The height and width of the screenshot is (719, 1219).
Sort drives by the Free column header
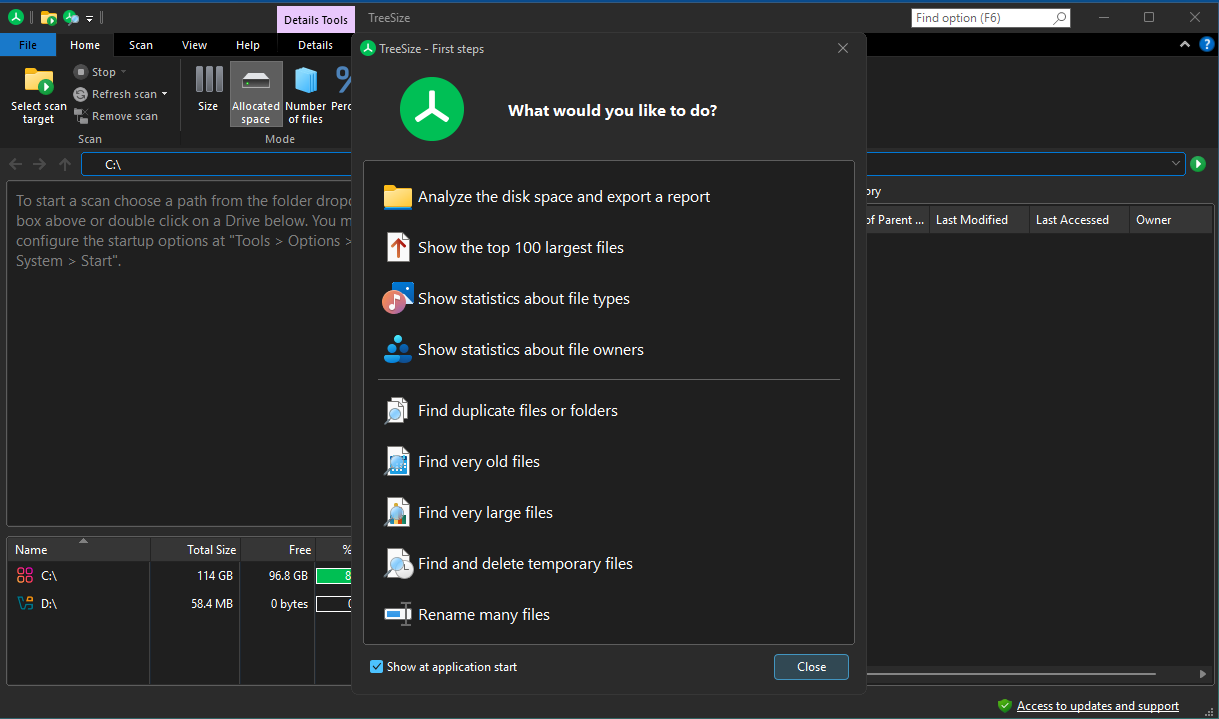click(277, 550)
